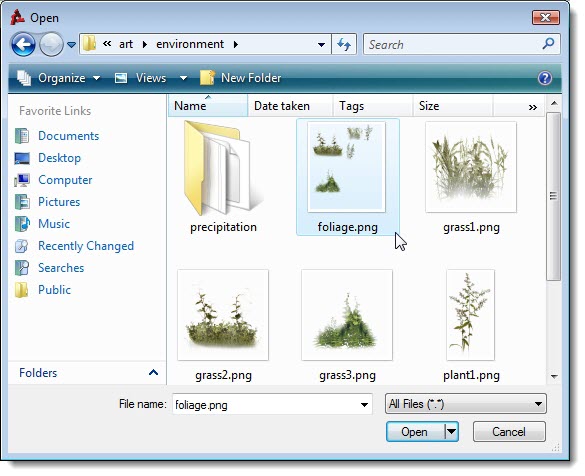Click the Back navigation arrow
This screenshot has width=585, height=476.
[23, 44]
